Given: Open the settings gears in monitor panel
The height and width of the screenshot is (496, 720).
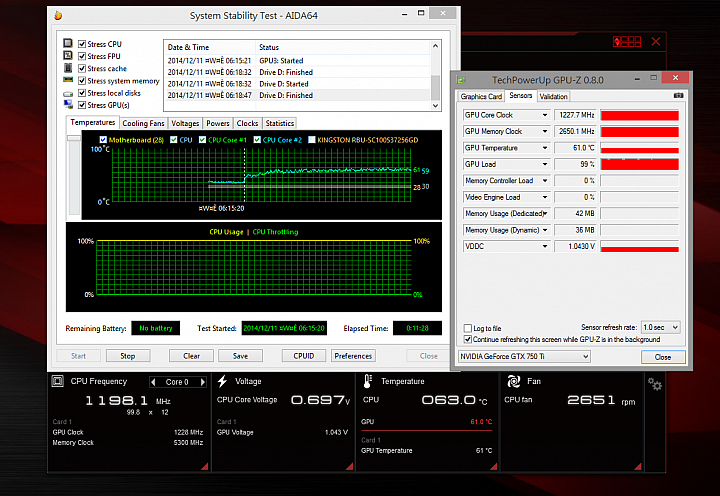Looking at the screenshot, I should [x=655, y=384].
